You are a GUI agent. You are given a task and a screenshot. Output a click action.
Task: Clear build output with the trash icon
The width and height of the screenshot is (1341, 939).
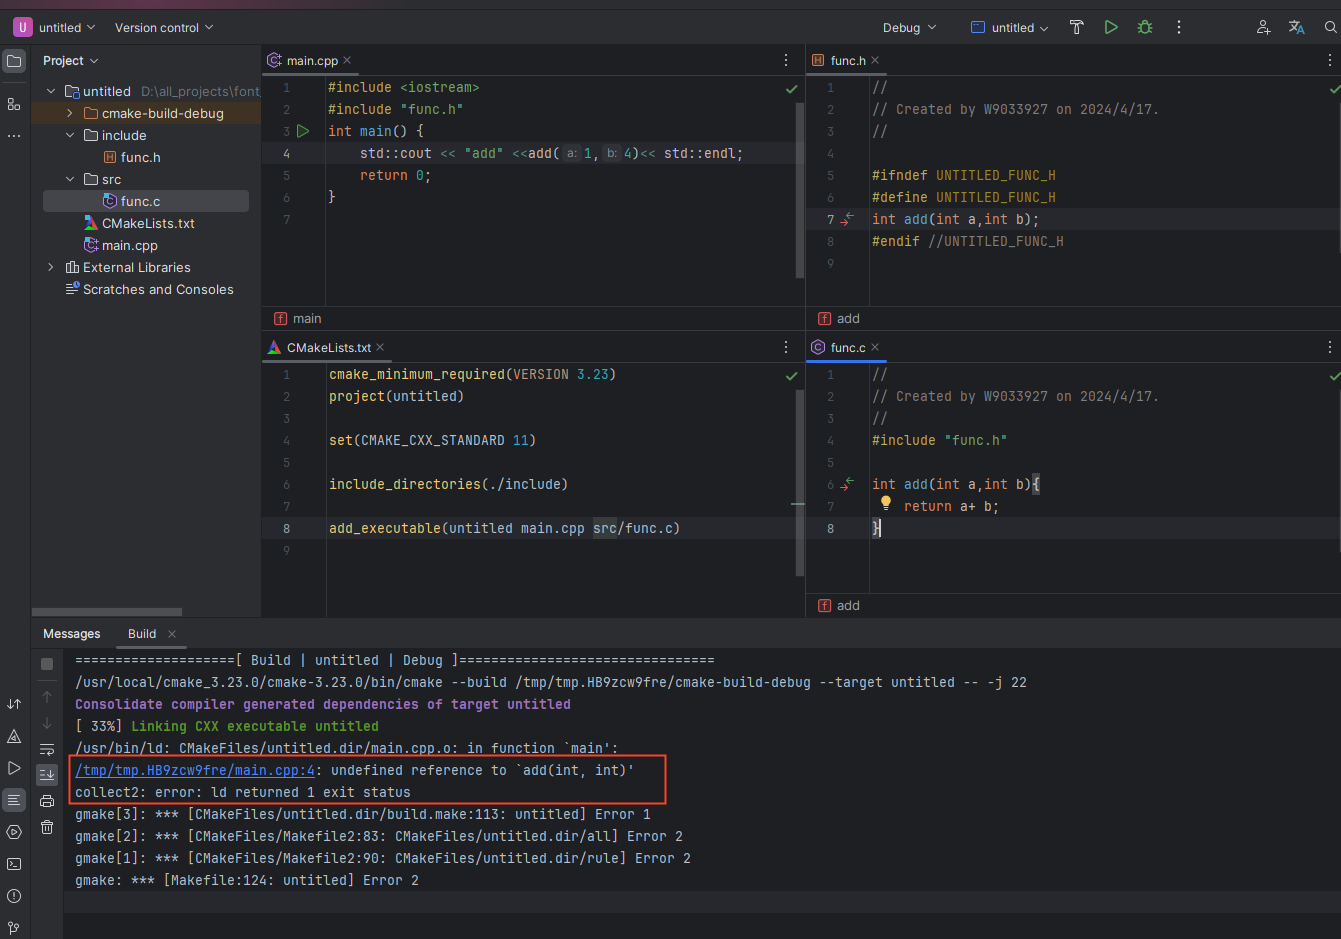pyautogui.click(x=46, y=826)
